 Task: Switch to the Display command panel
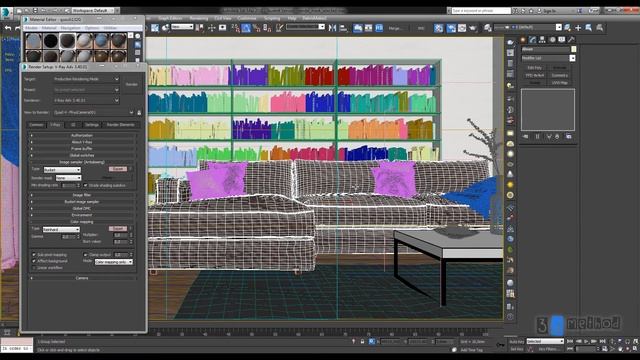pyautogui.click(x=562, y=40)
